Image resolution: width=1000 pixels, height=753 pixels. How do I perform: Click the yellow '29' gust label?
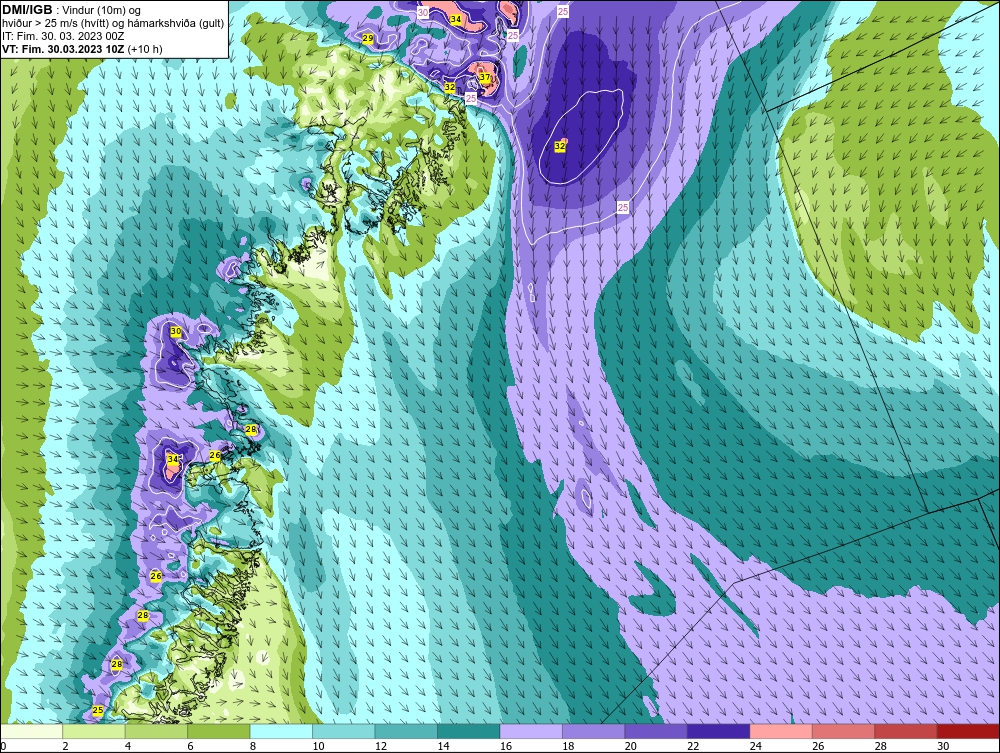pyautogui.click(x=368, y=38)
